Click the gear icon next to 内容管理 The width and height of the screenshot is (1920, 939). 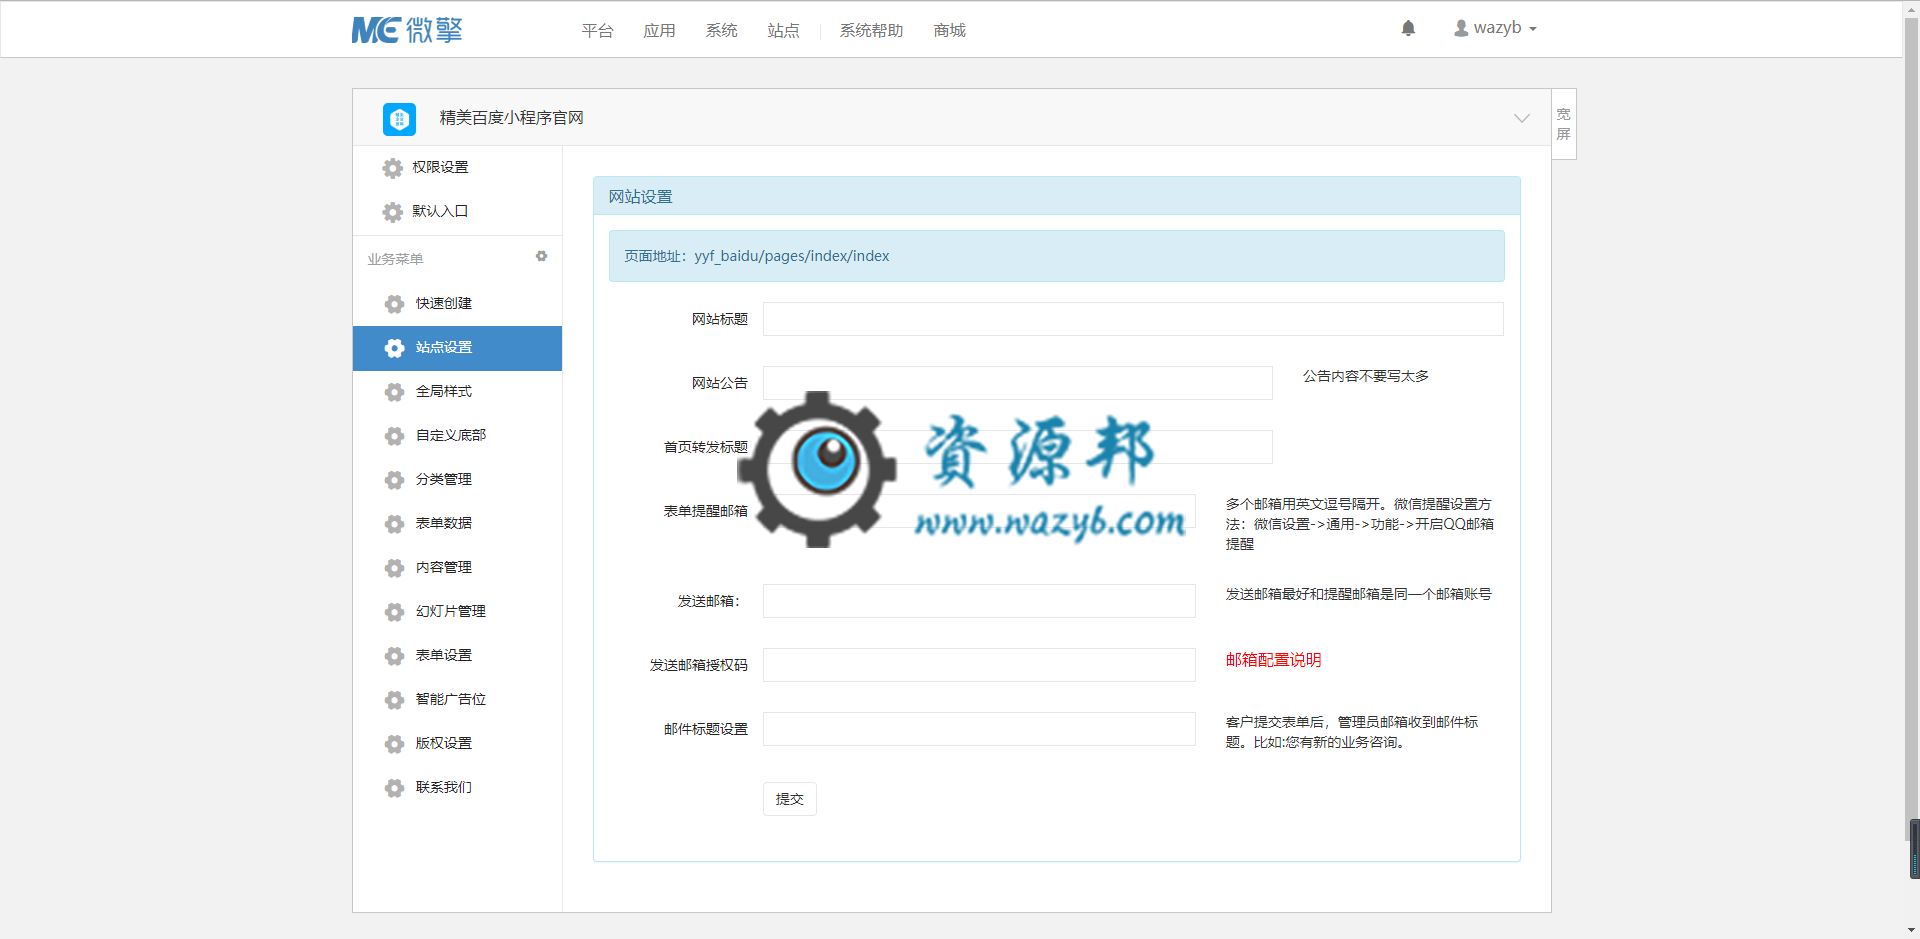pos(395,568)
